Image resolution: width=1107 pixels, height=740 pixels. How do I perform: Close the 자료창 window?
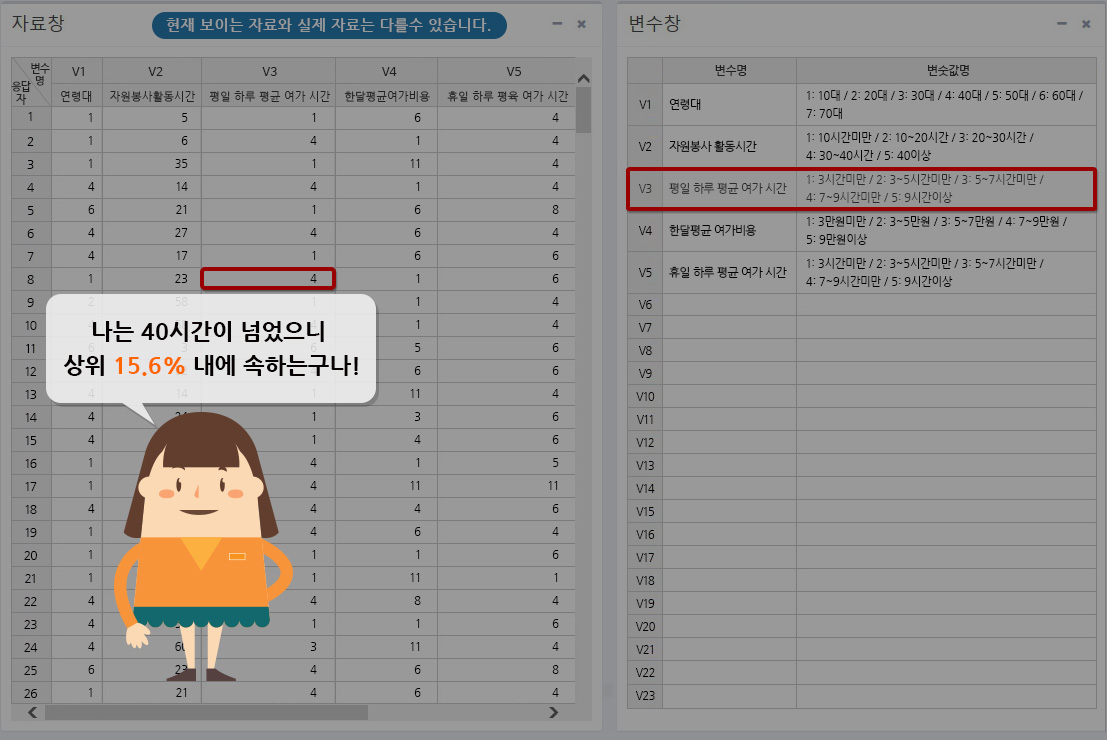(x=582, y=24)
